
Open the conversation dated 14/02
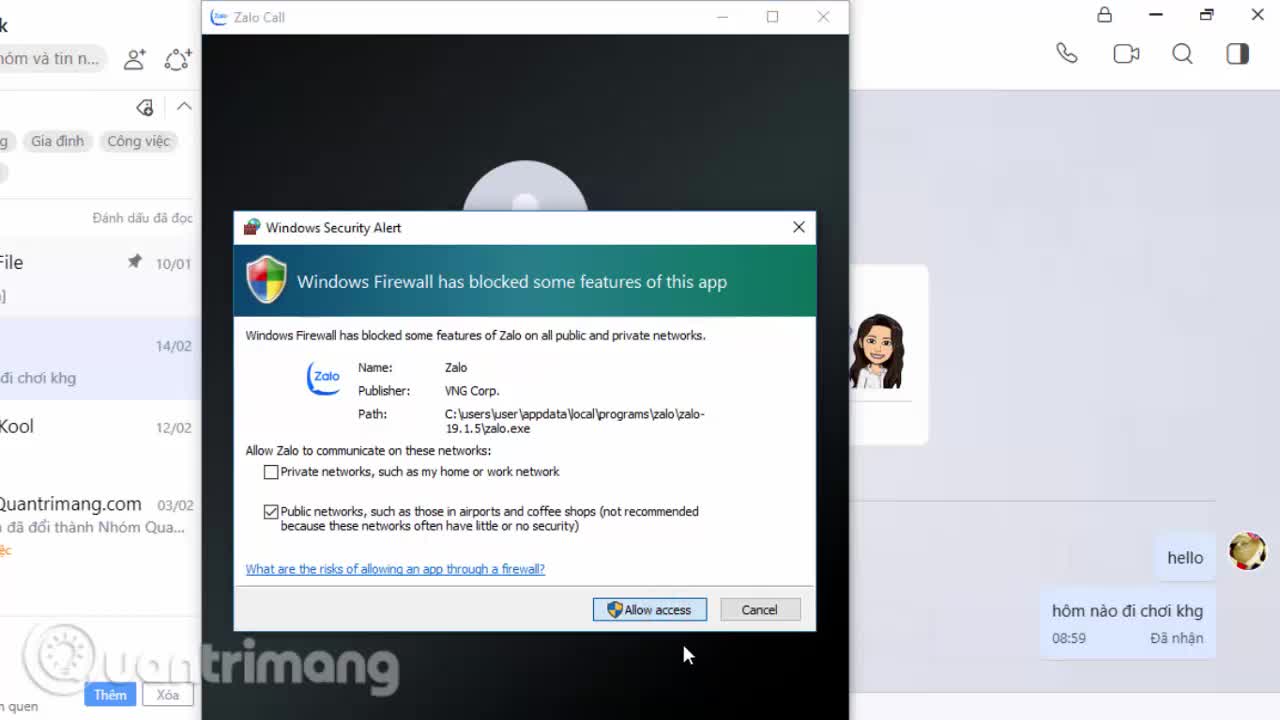click(x=100, y=359)
